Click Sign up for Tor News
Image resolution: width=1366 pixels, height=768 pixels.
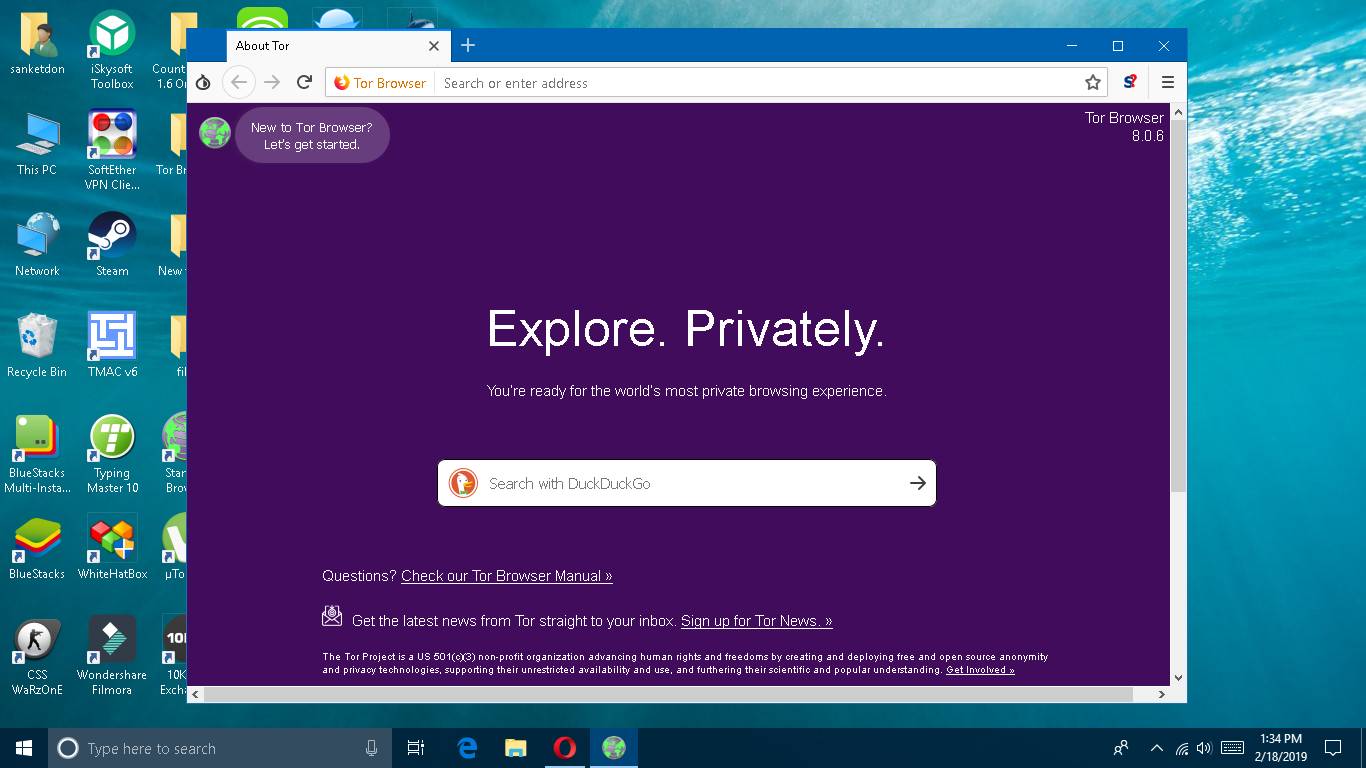(x=756, y=620)
